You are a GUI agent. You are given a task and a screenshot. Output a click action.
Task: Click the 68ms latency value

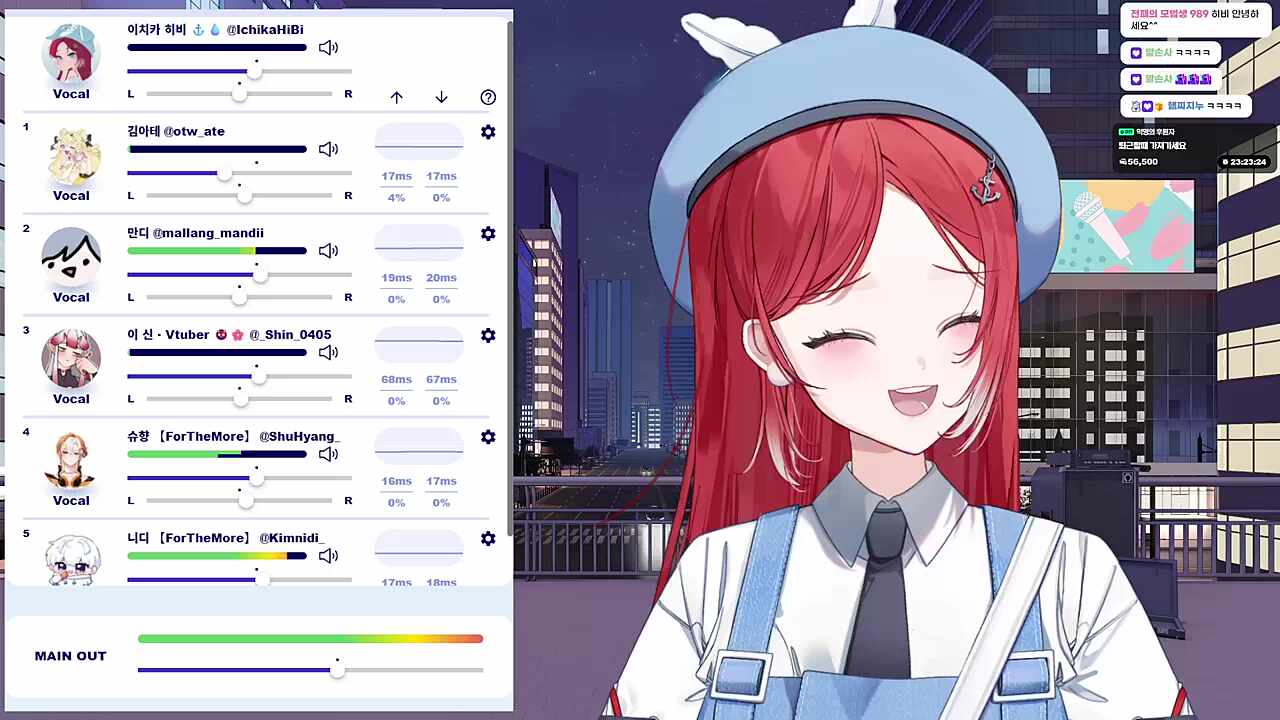396,379
